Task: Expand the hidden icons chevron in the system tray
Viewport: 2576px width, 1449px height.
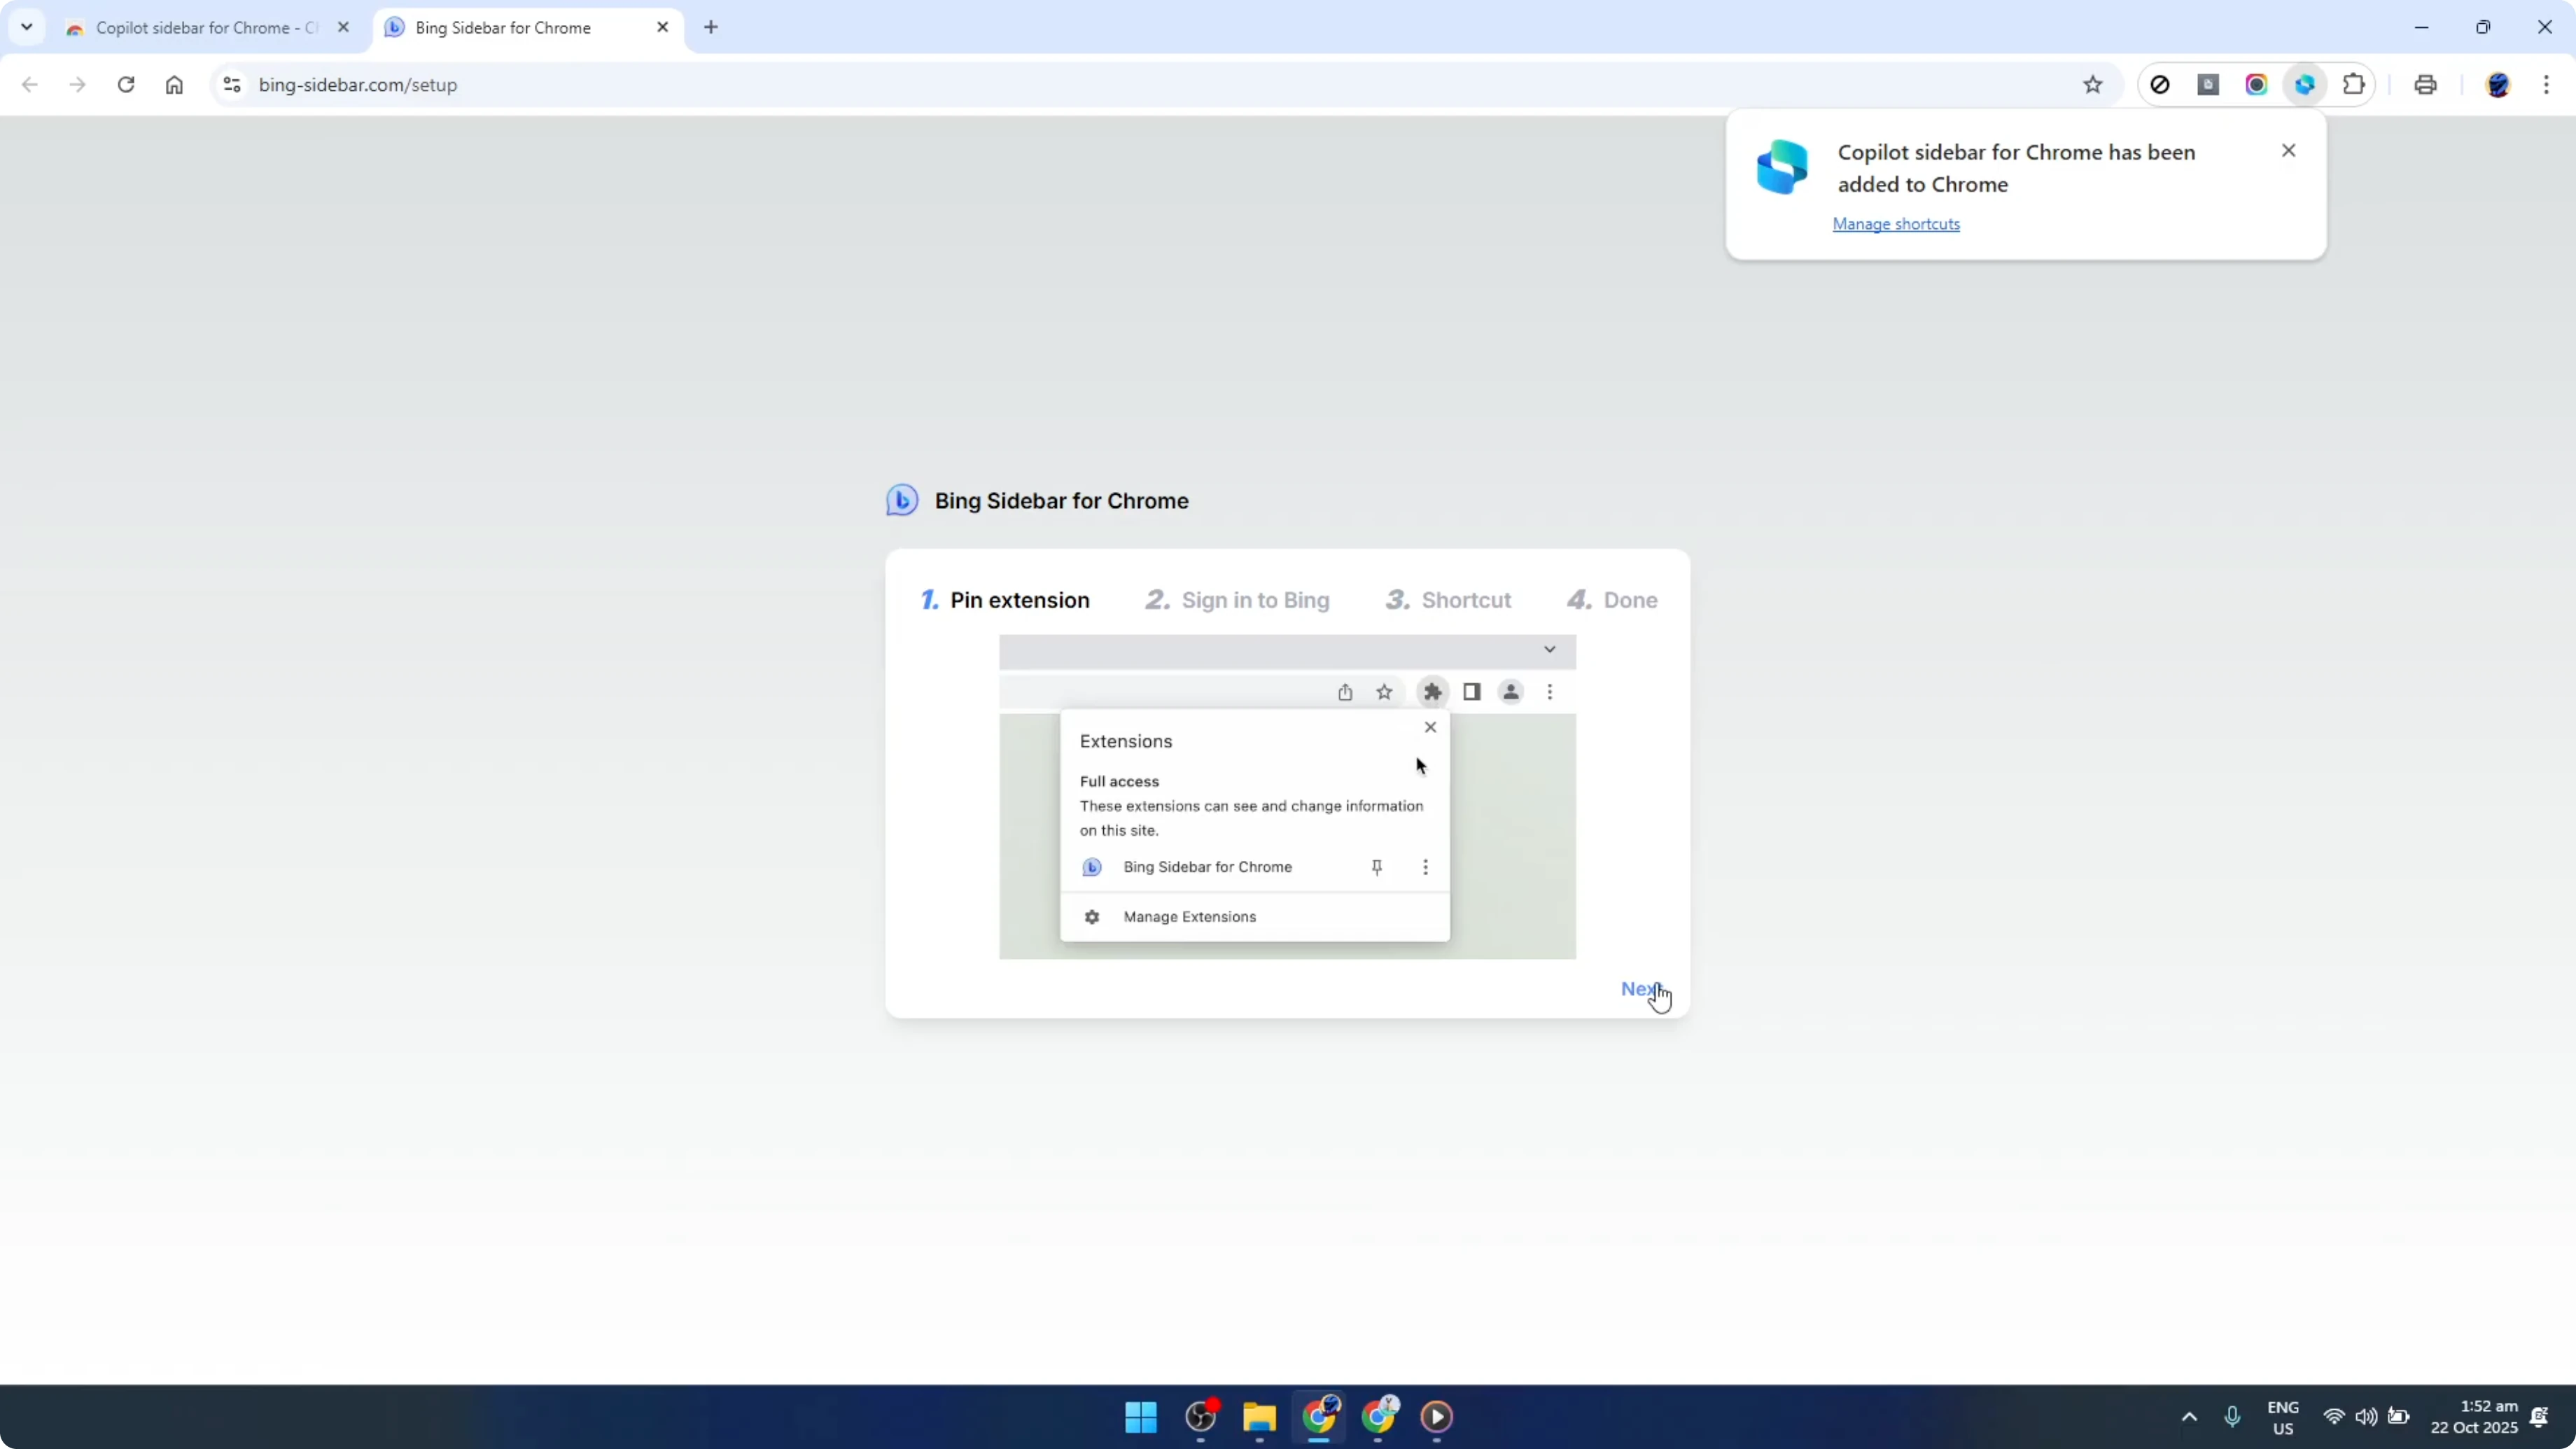Action: click(x=2189, y=1417)
